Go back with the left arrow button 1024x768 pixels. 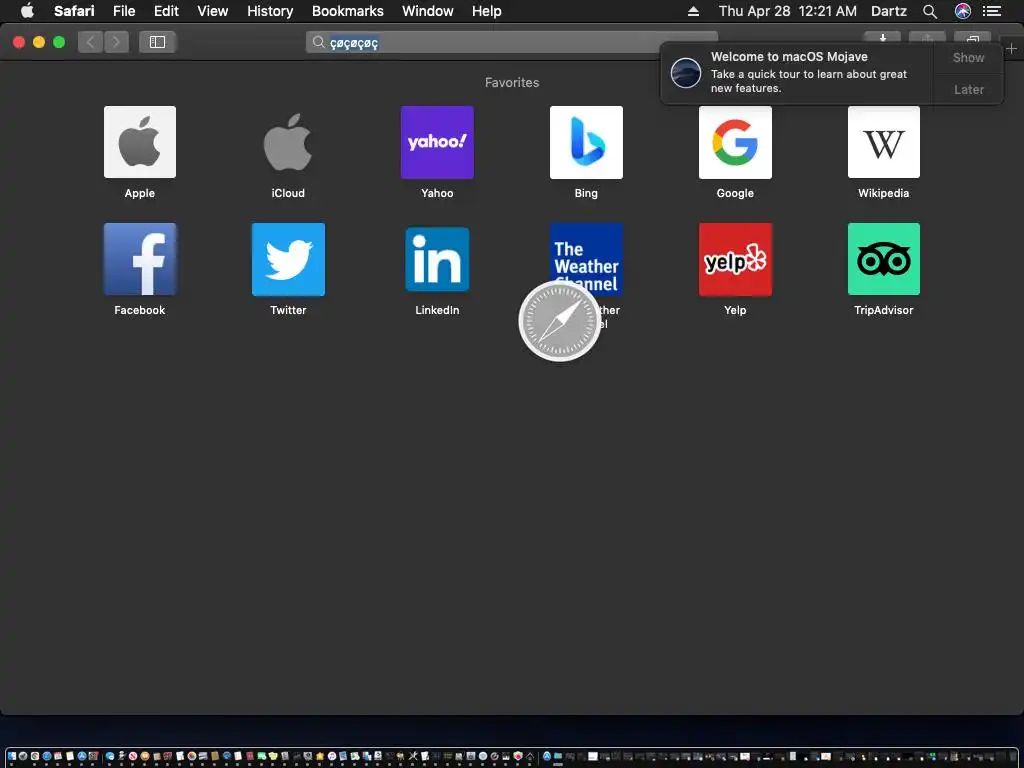(91, 42)
